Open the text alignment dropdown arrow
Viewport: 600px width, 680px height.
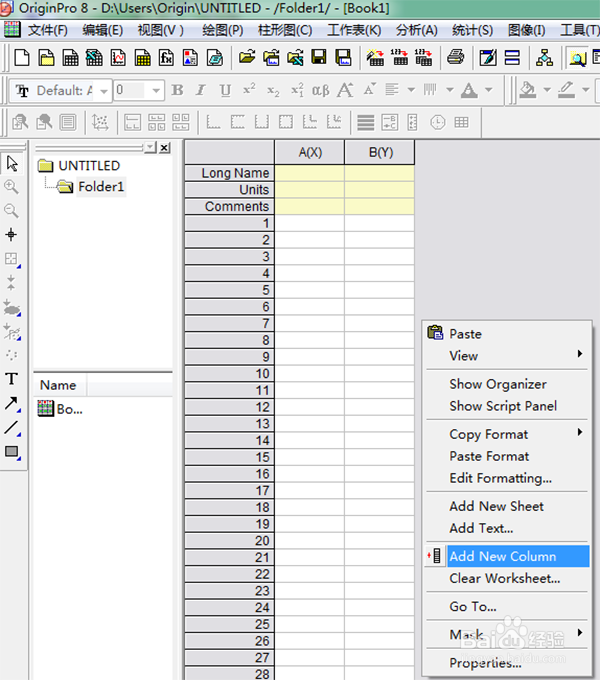(411, 90)
